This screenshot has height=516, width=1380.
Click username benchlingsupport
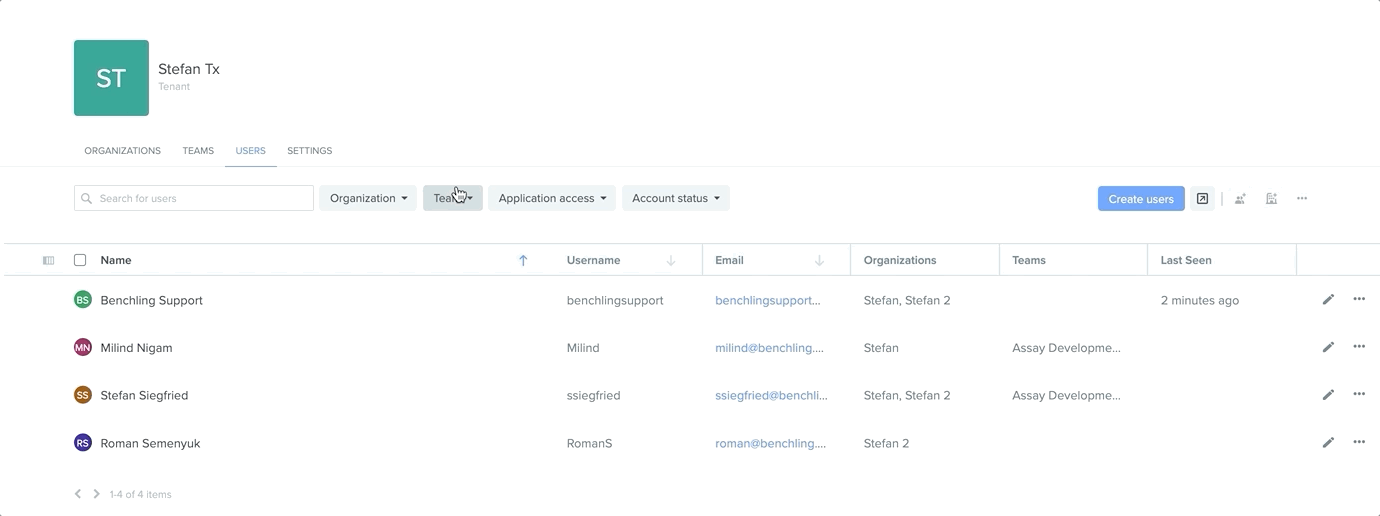615,300
